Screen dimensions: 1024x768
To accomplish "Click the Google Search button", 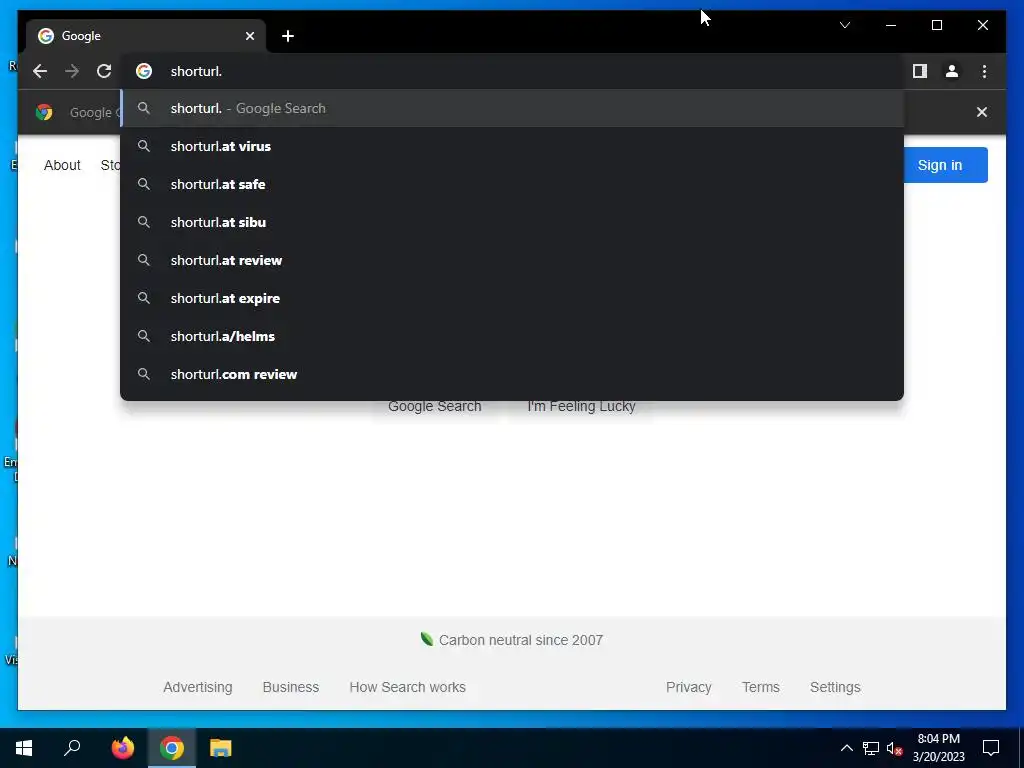I will (x=434, y=406).
